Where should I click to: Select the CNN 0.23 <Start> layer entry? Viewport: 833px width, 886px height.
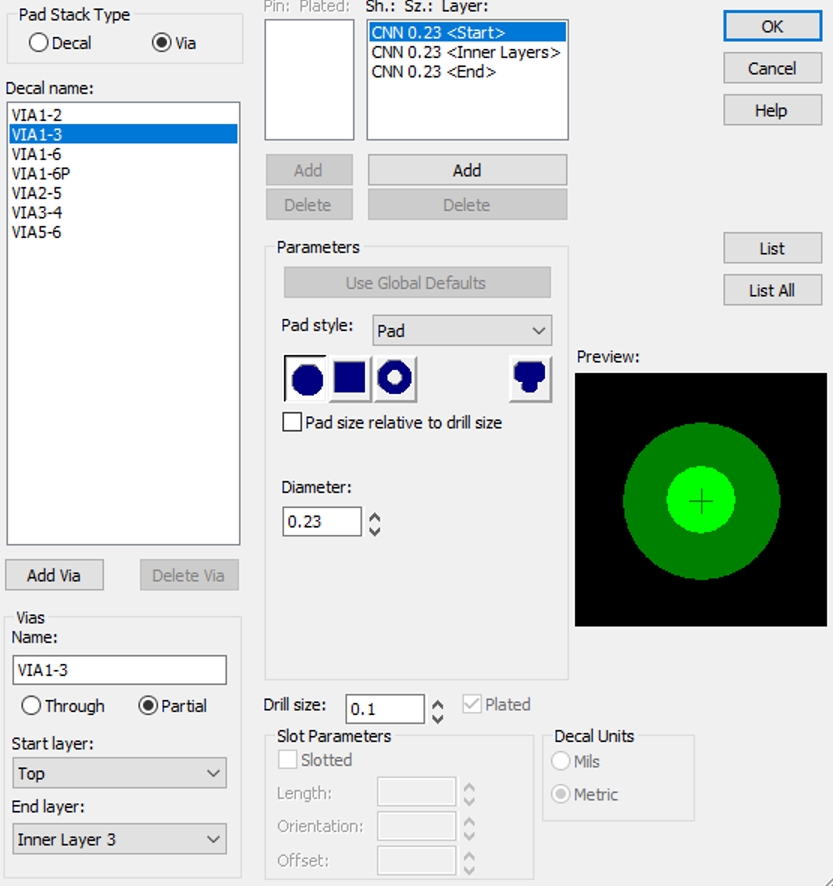pos(467,32)
